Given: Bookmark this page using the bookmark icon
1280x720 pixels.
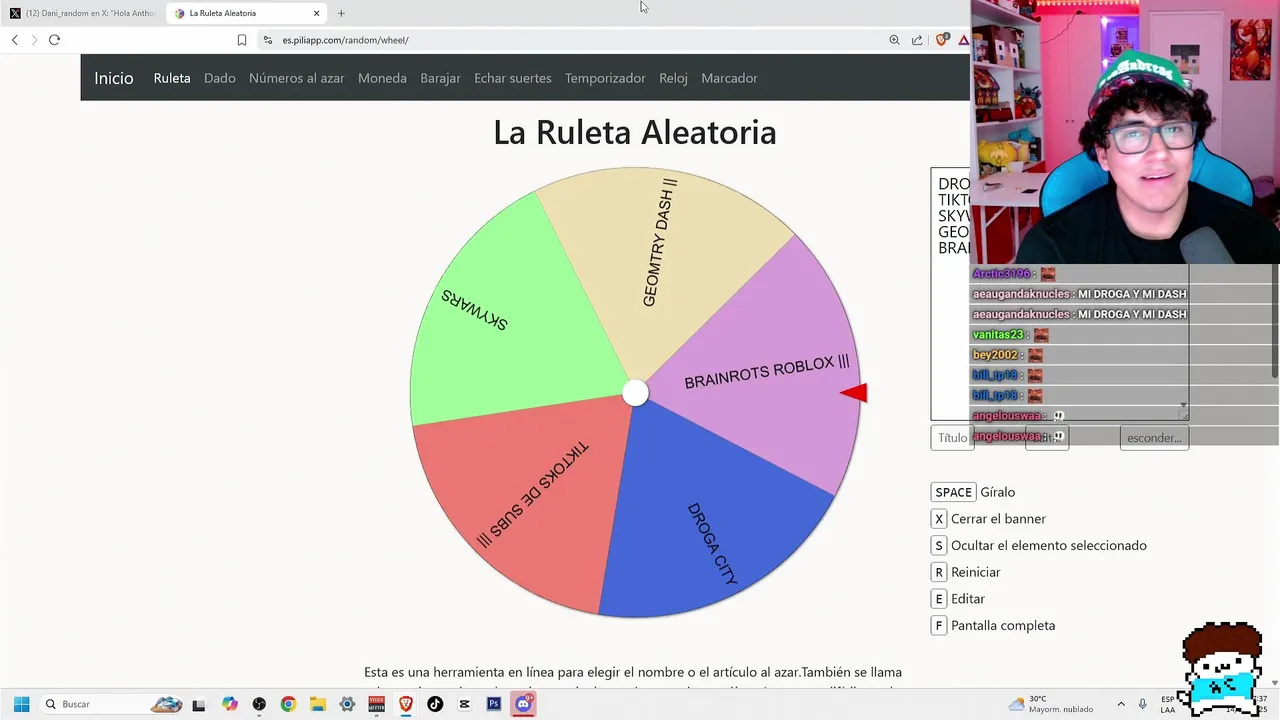Looking at the screenshot, I should pos(242,40).
